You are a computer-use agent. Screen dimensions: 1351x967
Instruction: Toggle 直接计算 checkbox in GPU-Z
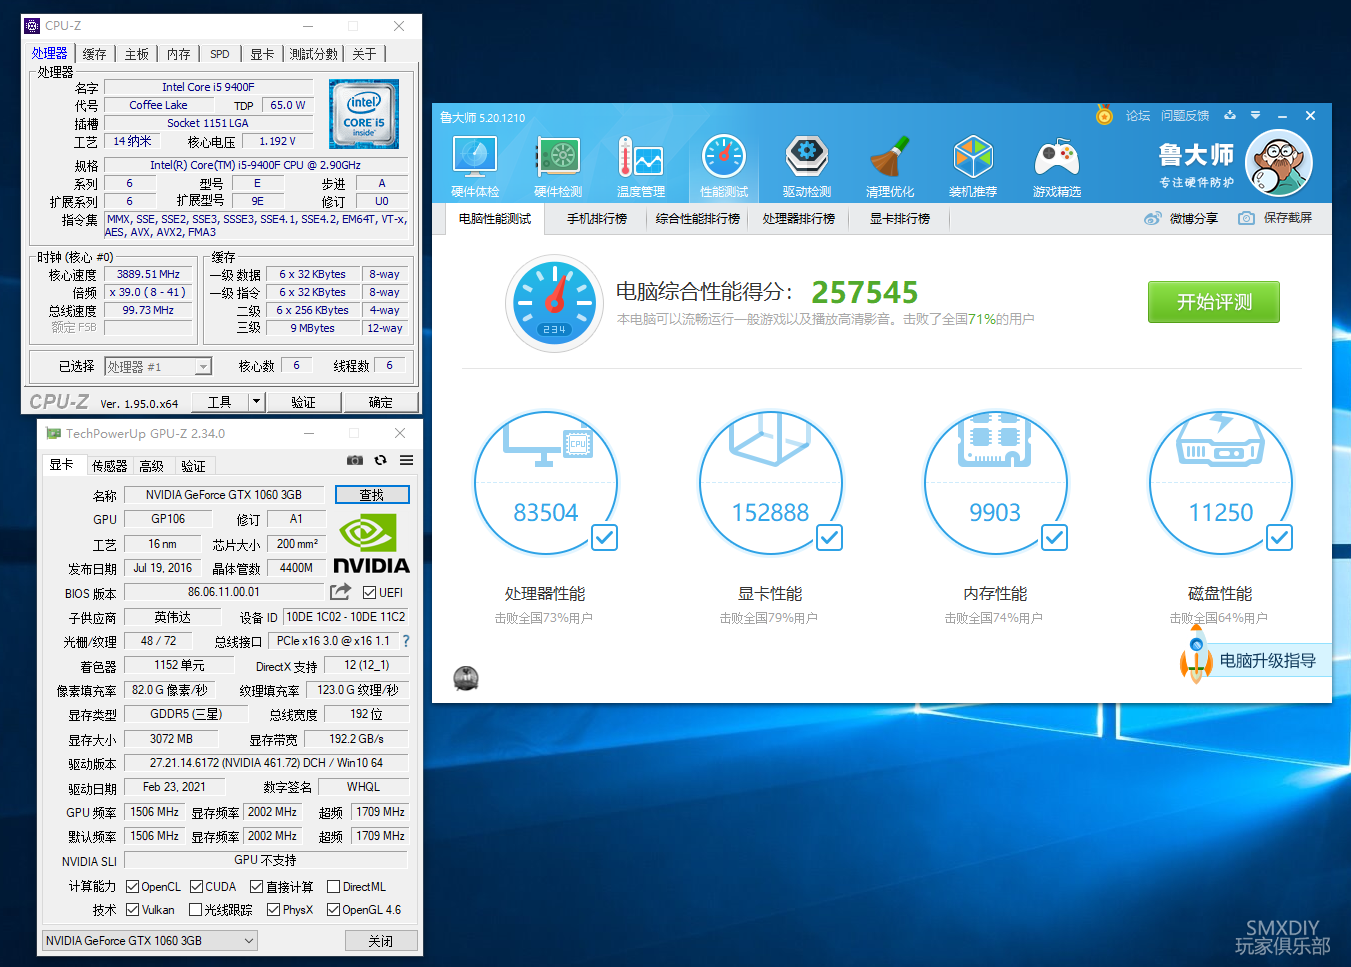point(256,887)
